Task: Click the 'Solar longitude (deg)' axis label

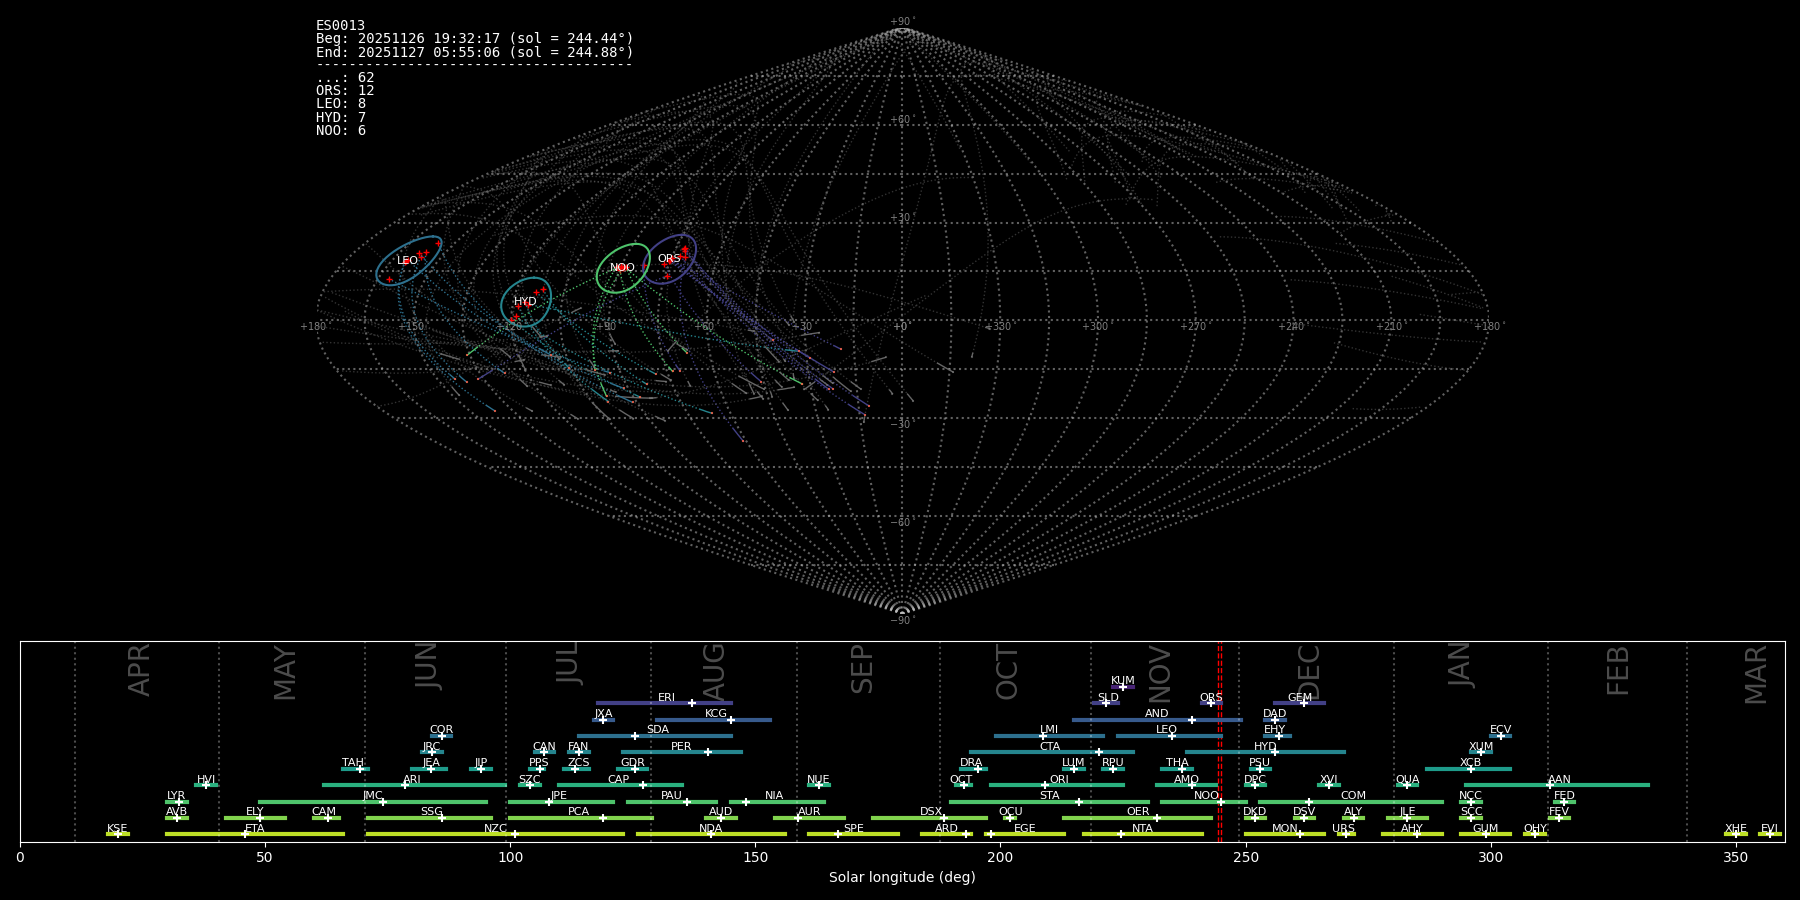Action: coord(902,878)
